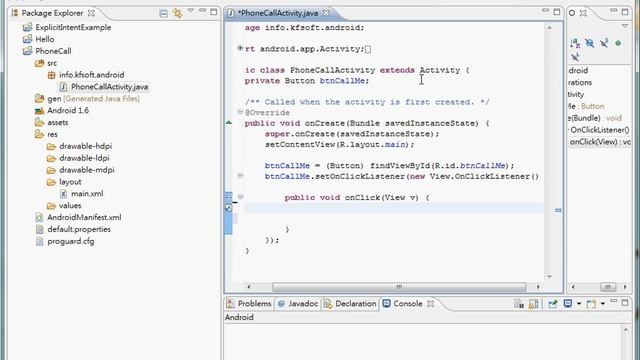The image size is (640, 360).
Task: Click the editor vertical scroll-down arrow
Action: 549,276
